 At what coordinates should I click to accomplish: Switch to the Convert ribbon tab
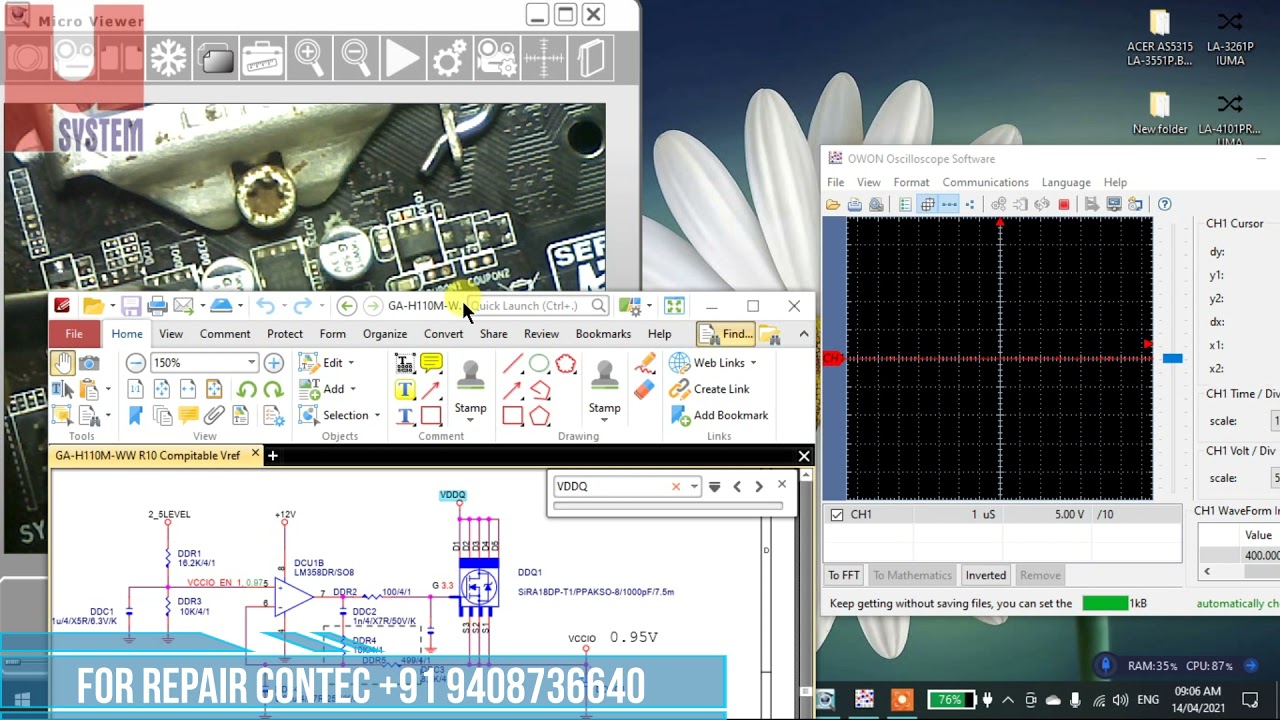tap(443, 334)
